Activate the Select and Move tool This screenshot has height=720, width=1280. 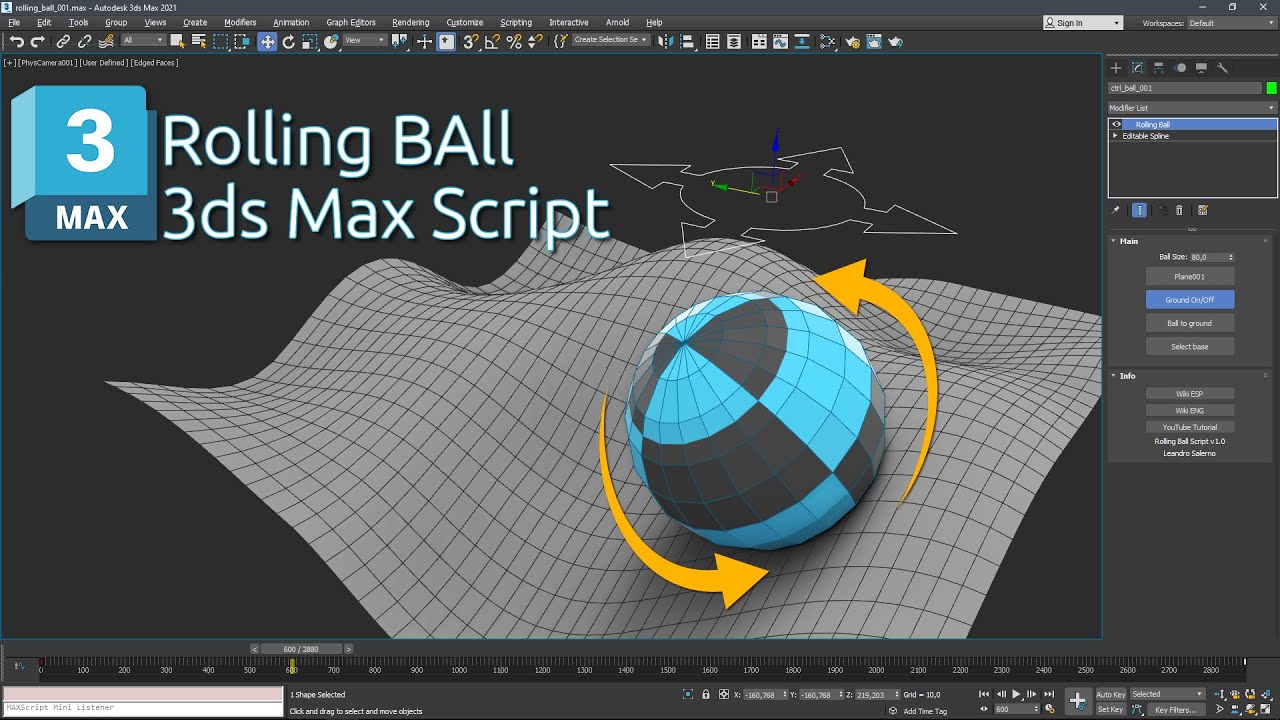(267, 41)
